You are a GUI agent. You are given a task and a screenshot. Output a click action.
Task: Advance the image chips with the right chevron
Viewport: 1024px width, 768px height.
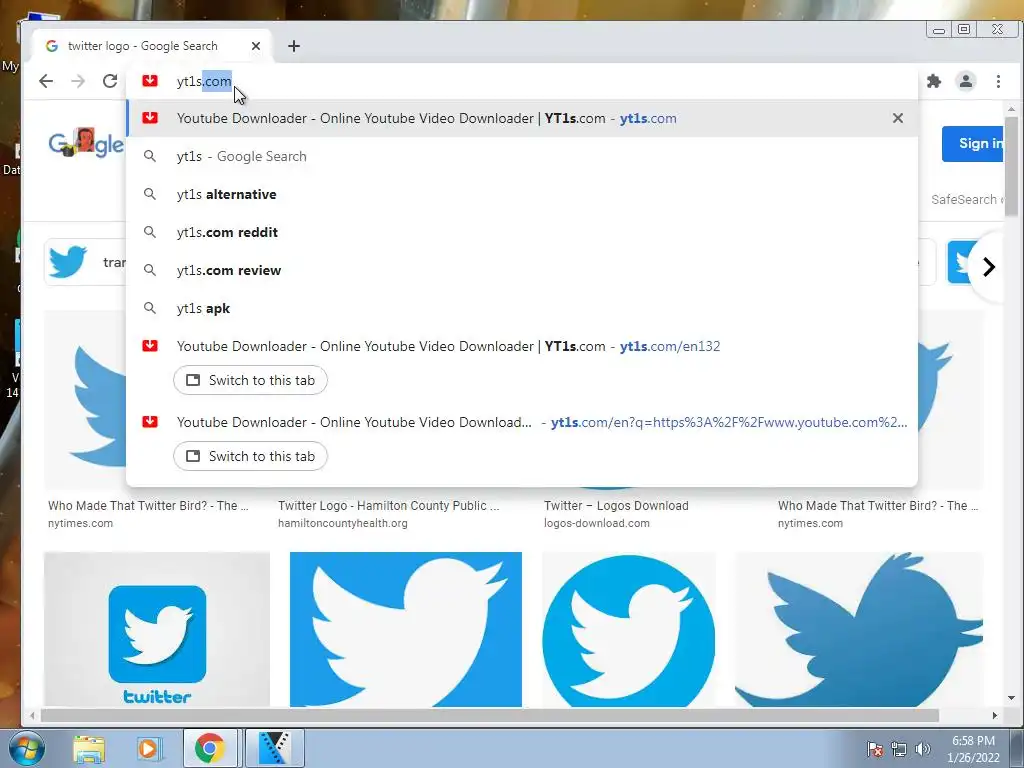pos(989,266)
